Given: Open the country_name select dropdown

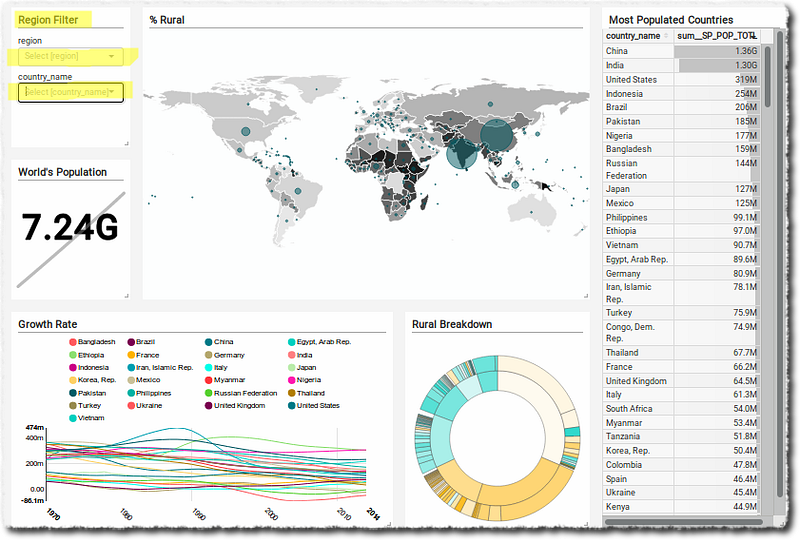Looking at the screenshot, I should (70, 92).
